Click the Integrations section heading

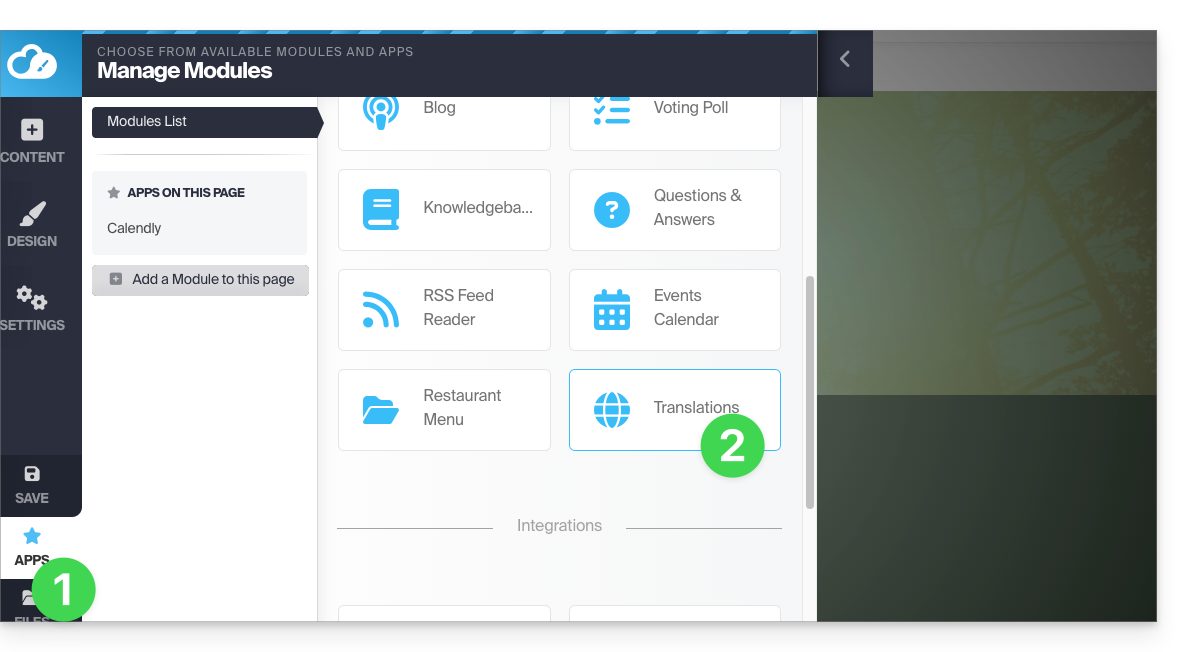[x=559, y=526]
